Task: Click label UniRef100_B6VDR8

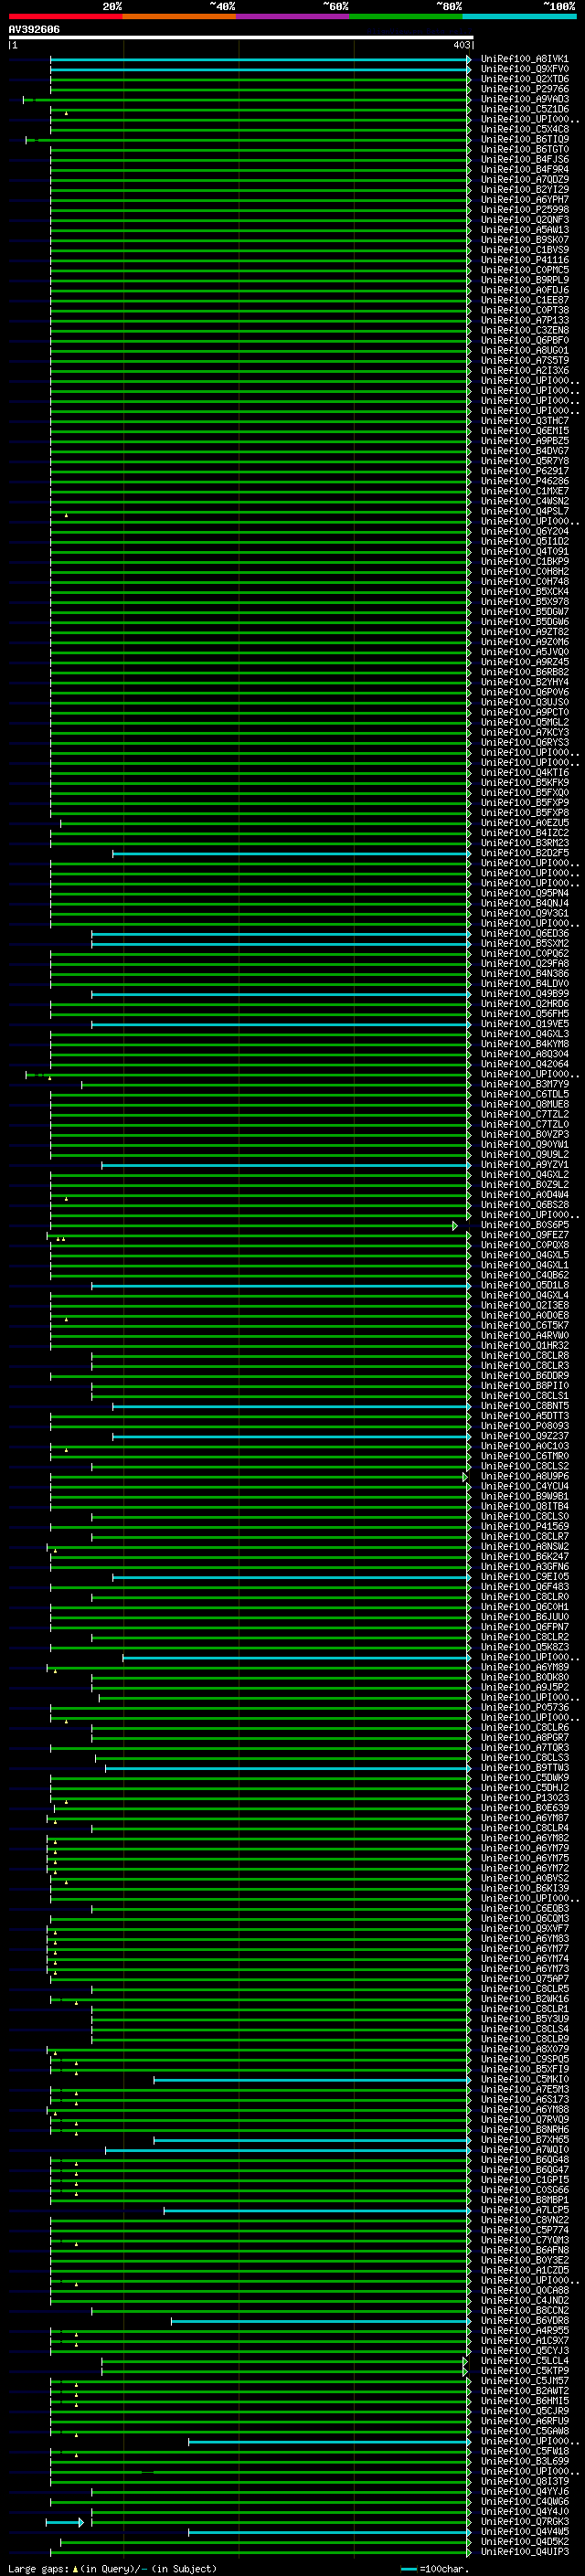Action: tap(524, 2320)
